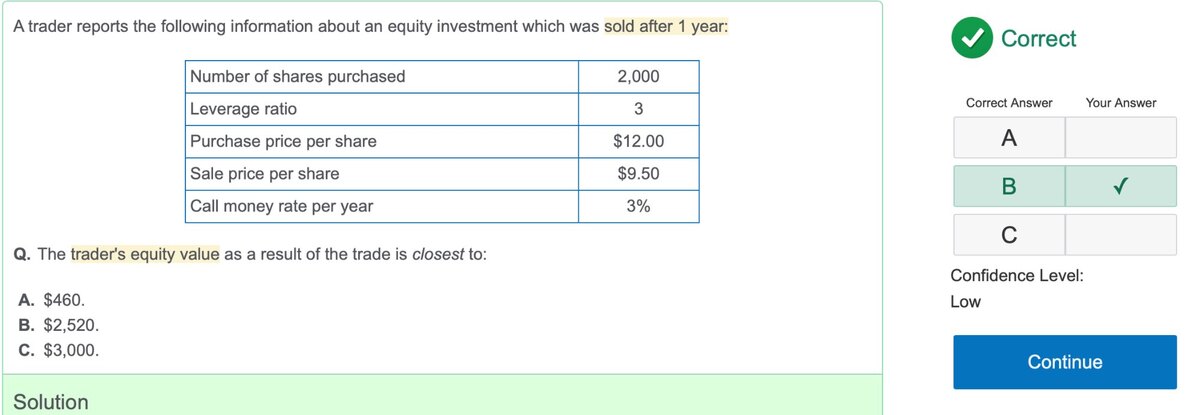Screen dimensions: 1200x415
Task: Click the Continue button
Action: point(1065,362)
